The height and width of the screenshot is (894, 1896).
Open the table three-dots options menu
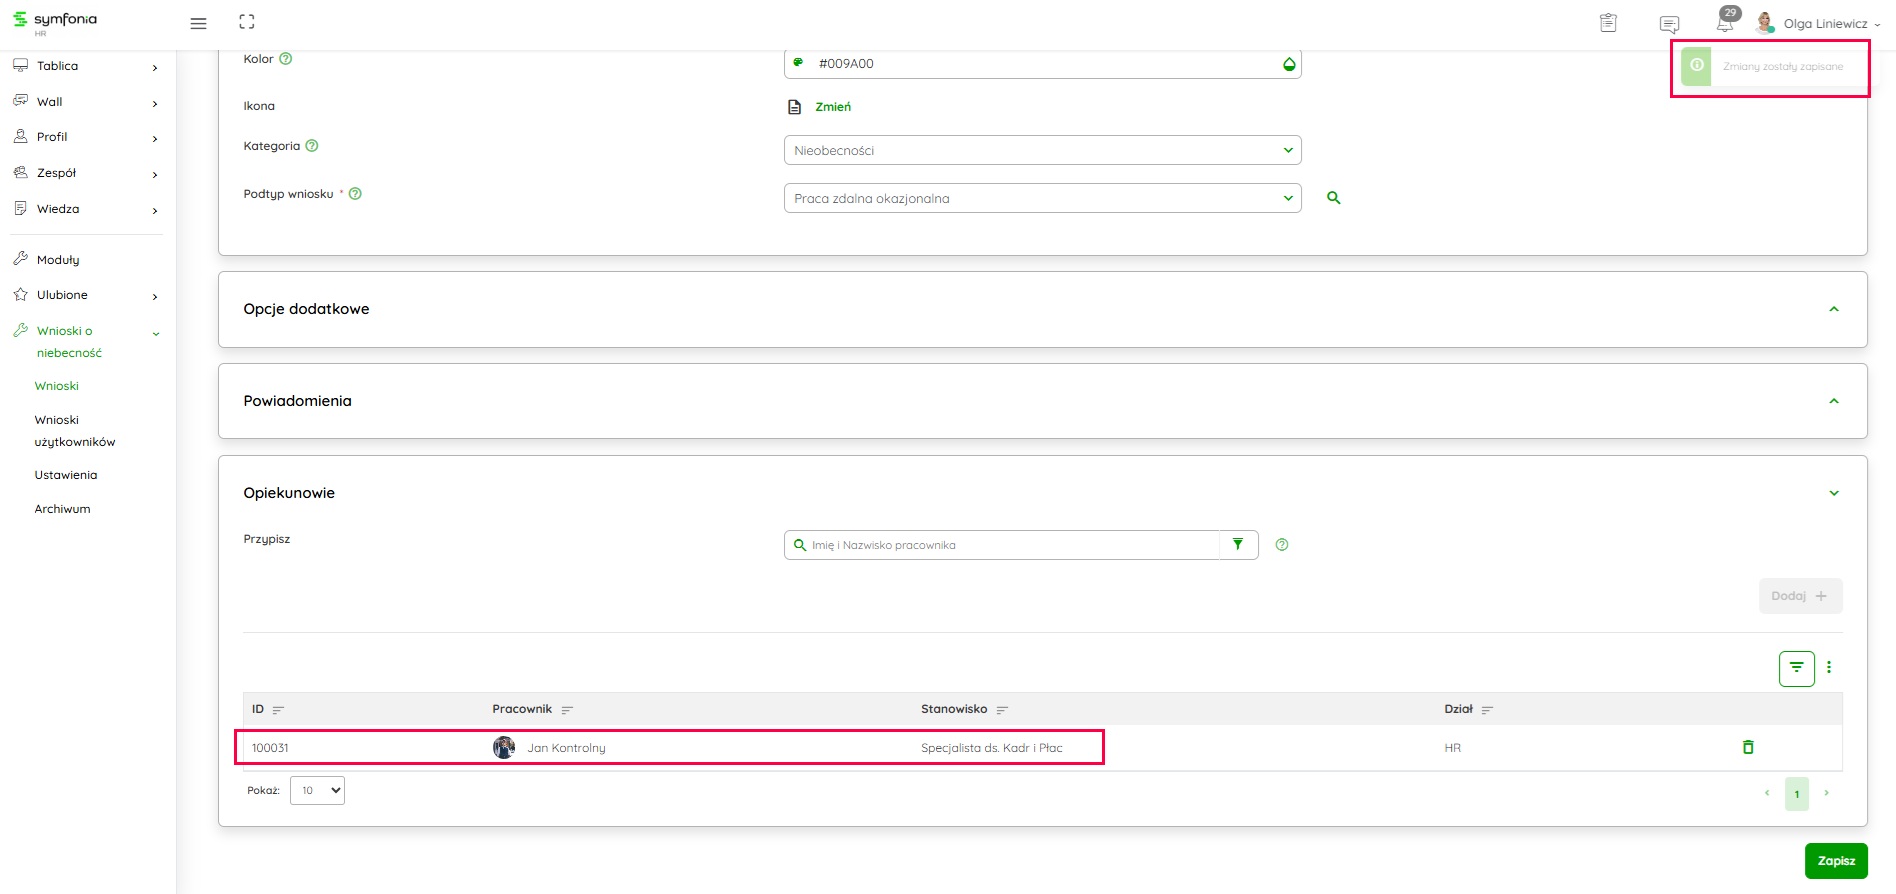(1829, 668)
